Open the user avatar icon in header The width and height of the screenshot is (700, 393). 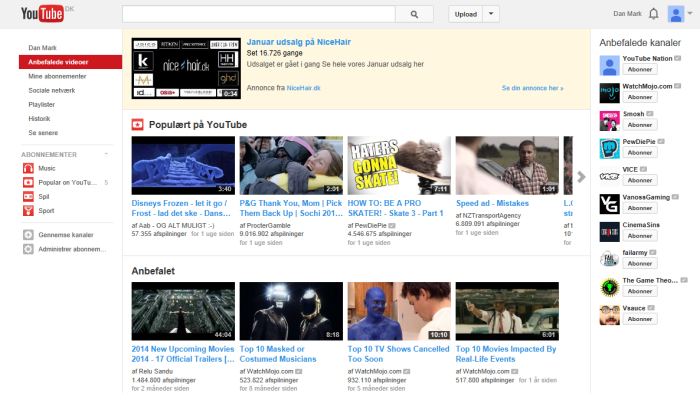(x=676, y=14)
